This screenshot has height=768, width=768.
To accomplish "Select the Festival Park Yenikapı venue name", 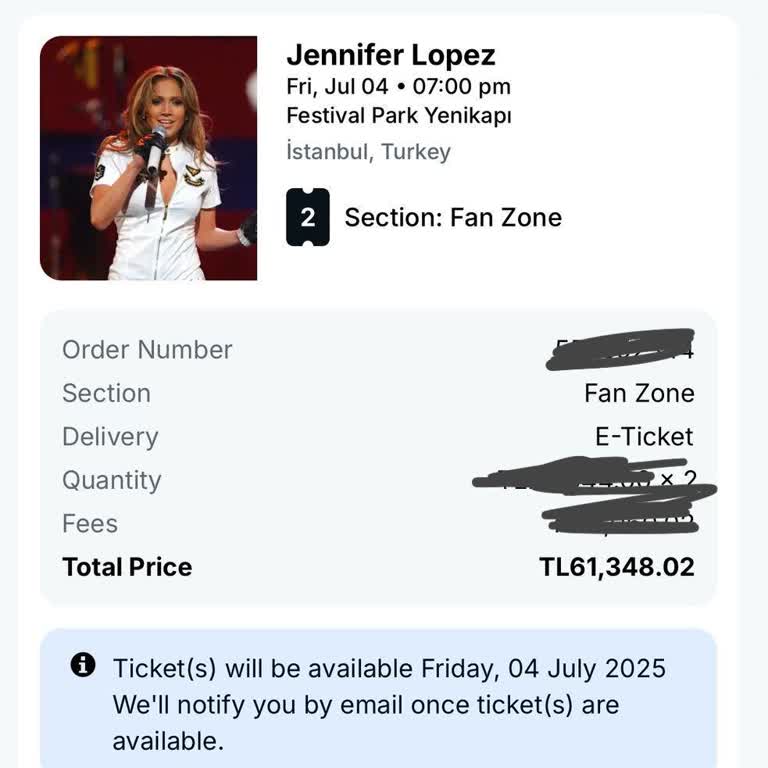I will tap(398, 116).
